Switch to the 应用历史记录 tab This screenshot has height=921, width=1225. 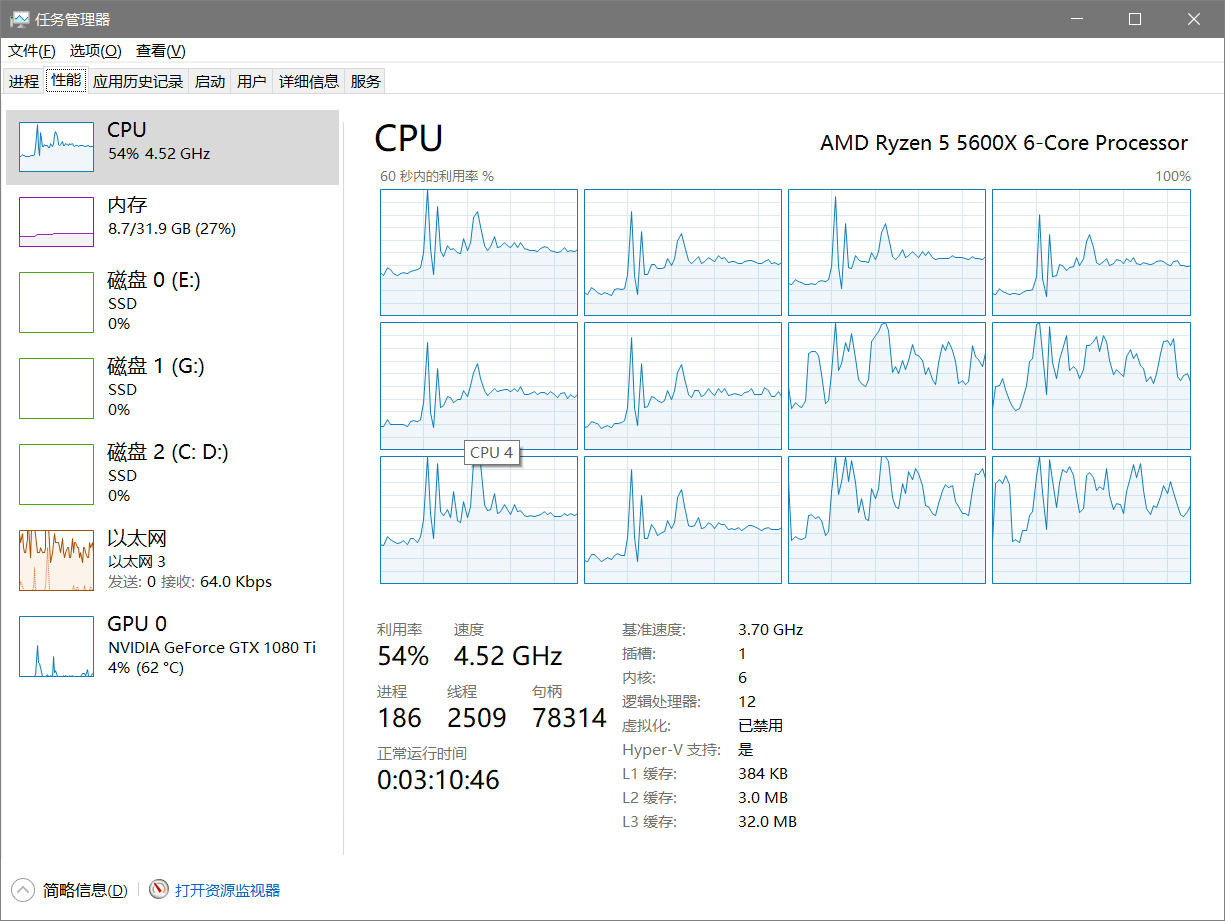[x=138, y=82]
